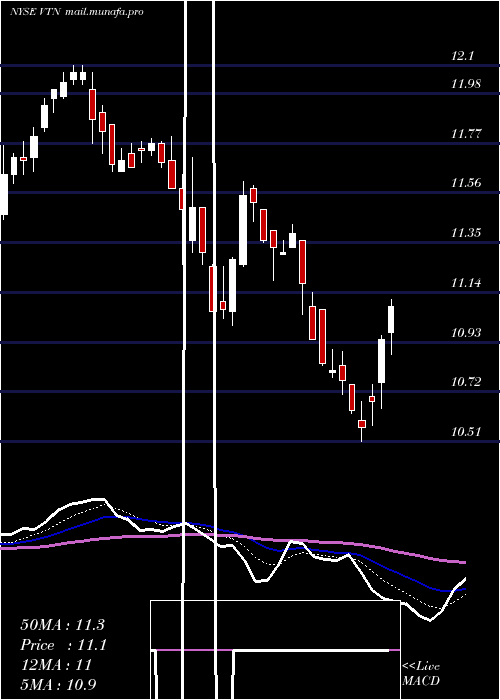Click the Price : 11.1 reading

coord(63,645)
